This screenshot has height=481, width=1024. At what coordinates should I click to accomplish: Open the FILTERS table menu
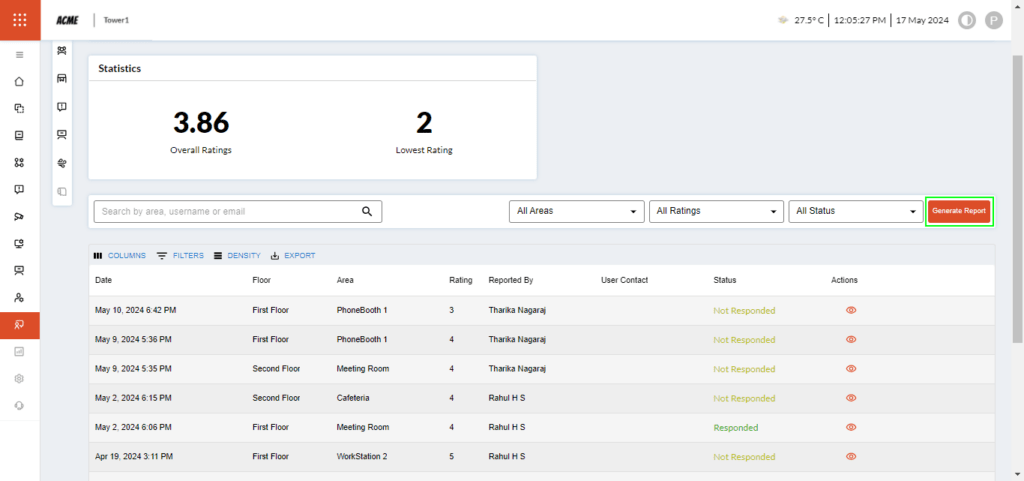(180, 256)
